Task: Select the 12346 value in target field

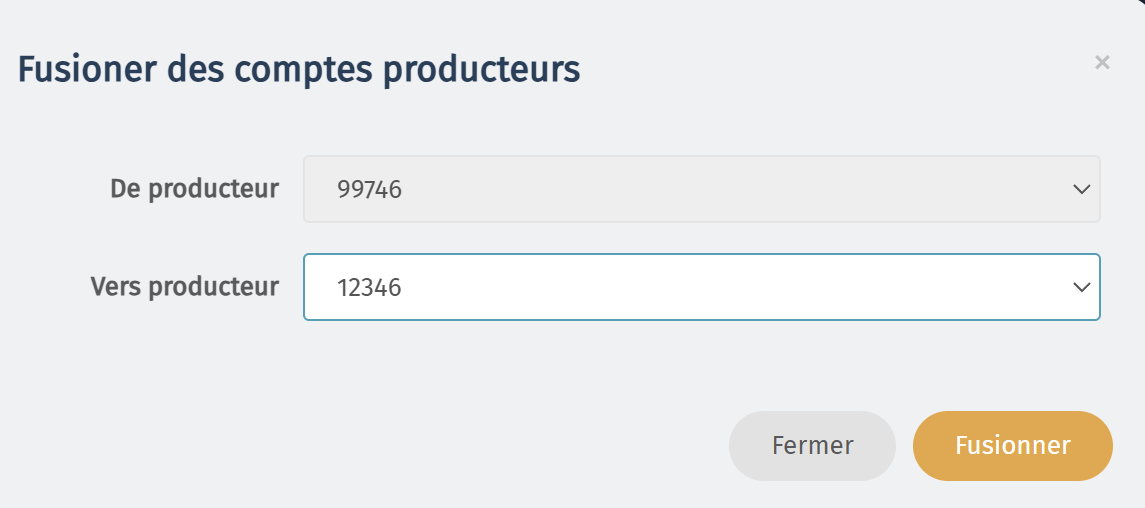Action: [x=369, y=288]
